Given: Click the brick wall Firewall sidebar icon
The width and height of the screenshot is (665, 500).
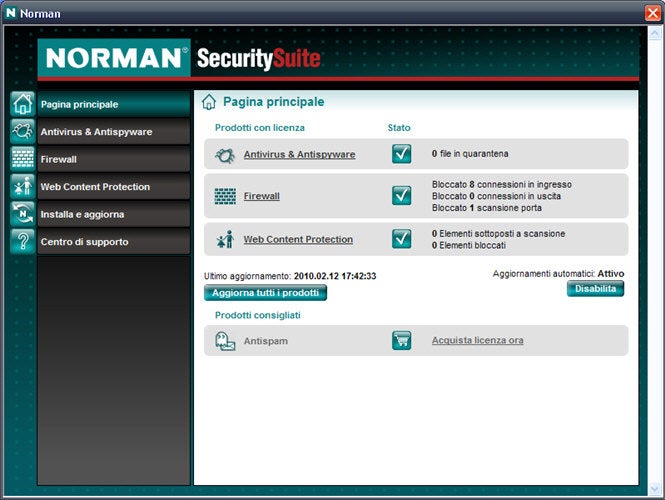Looking at the screenshot, I should click(22, 159).
